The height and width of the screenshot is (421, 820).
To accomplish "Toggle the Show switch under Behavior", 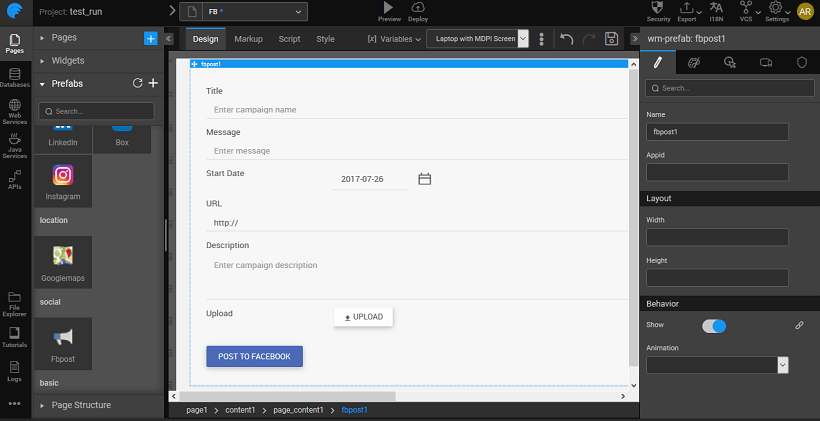I will coord(714,325).
